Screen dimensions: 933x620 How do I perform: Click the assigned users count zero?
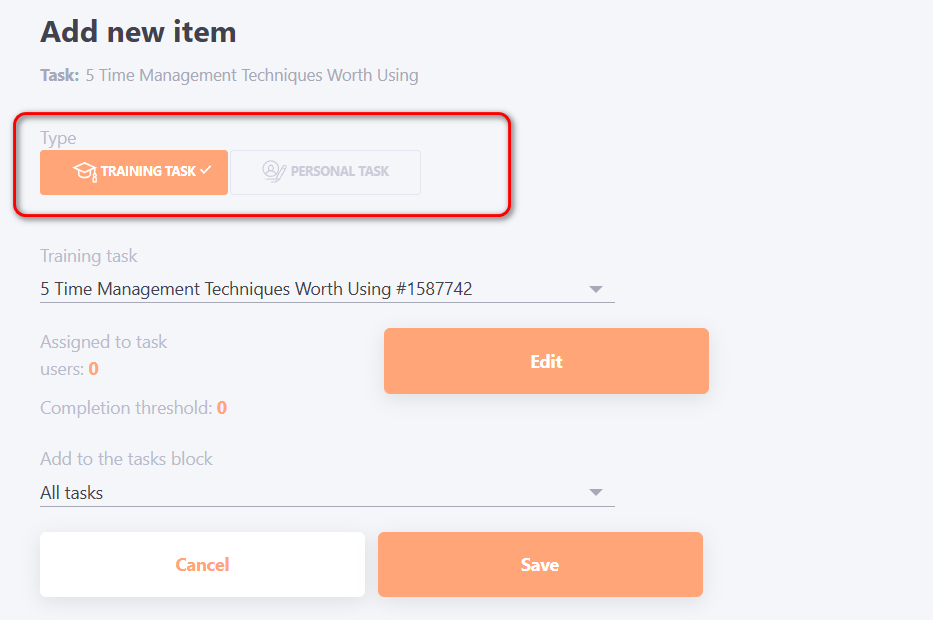coord(93,369)
